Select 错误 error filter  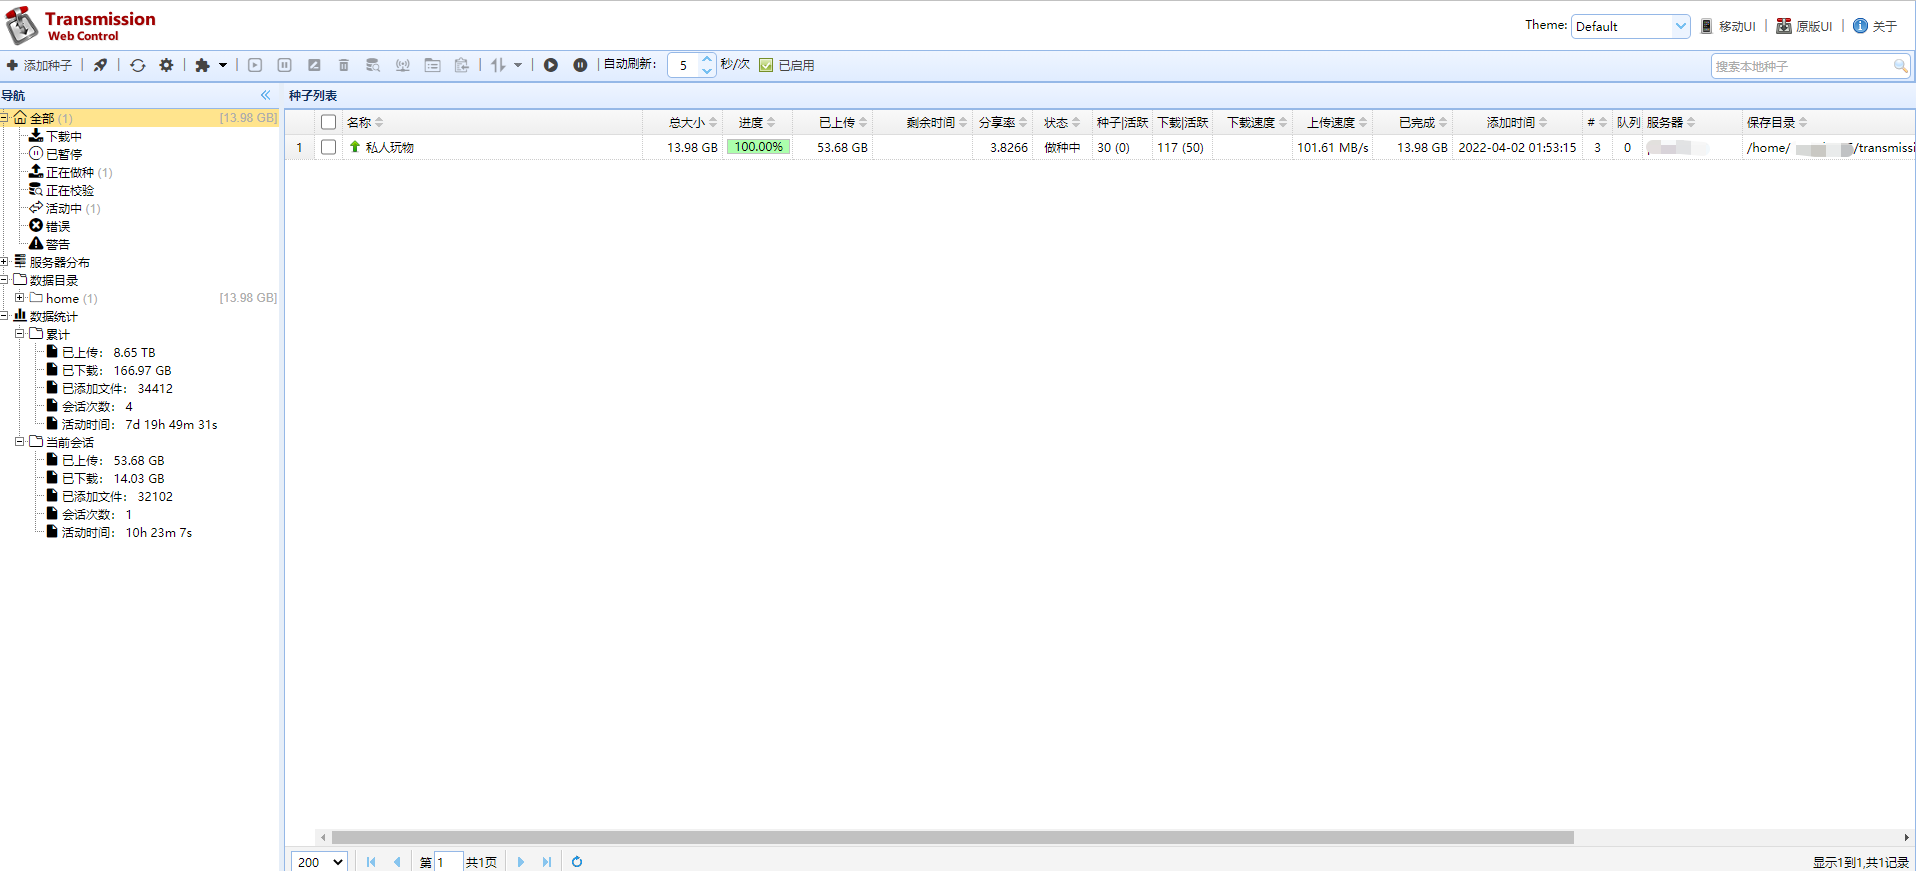click(x=57, y=226)
